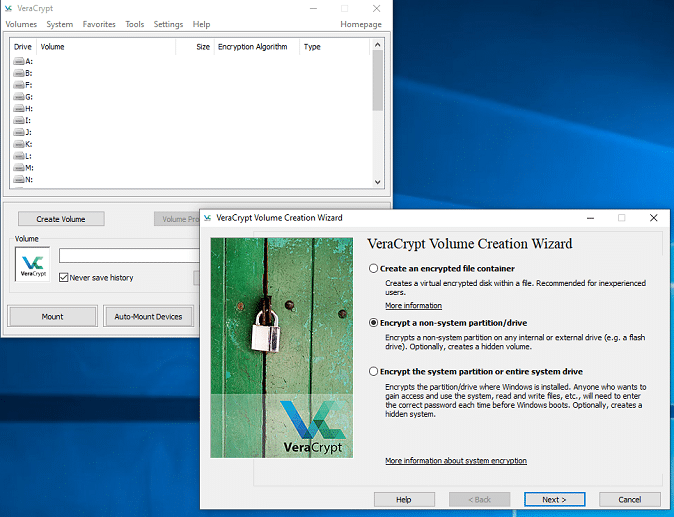Select the G: drive icon in the list
The image size is (674, 517).
click(18, 97)
